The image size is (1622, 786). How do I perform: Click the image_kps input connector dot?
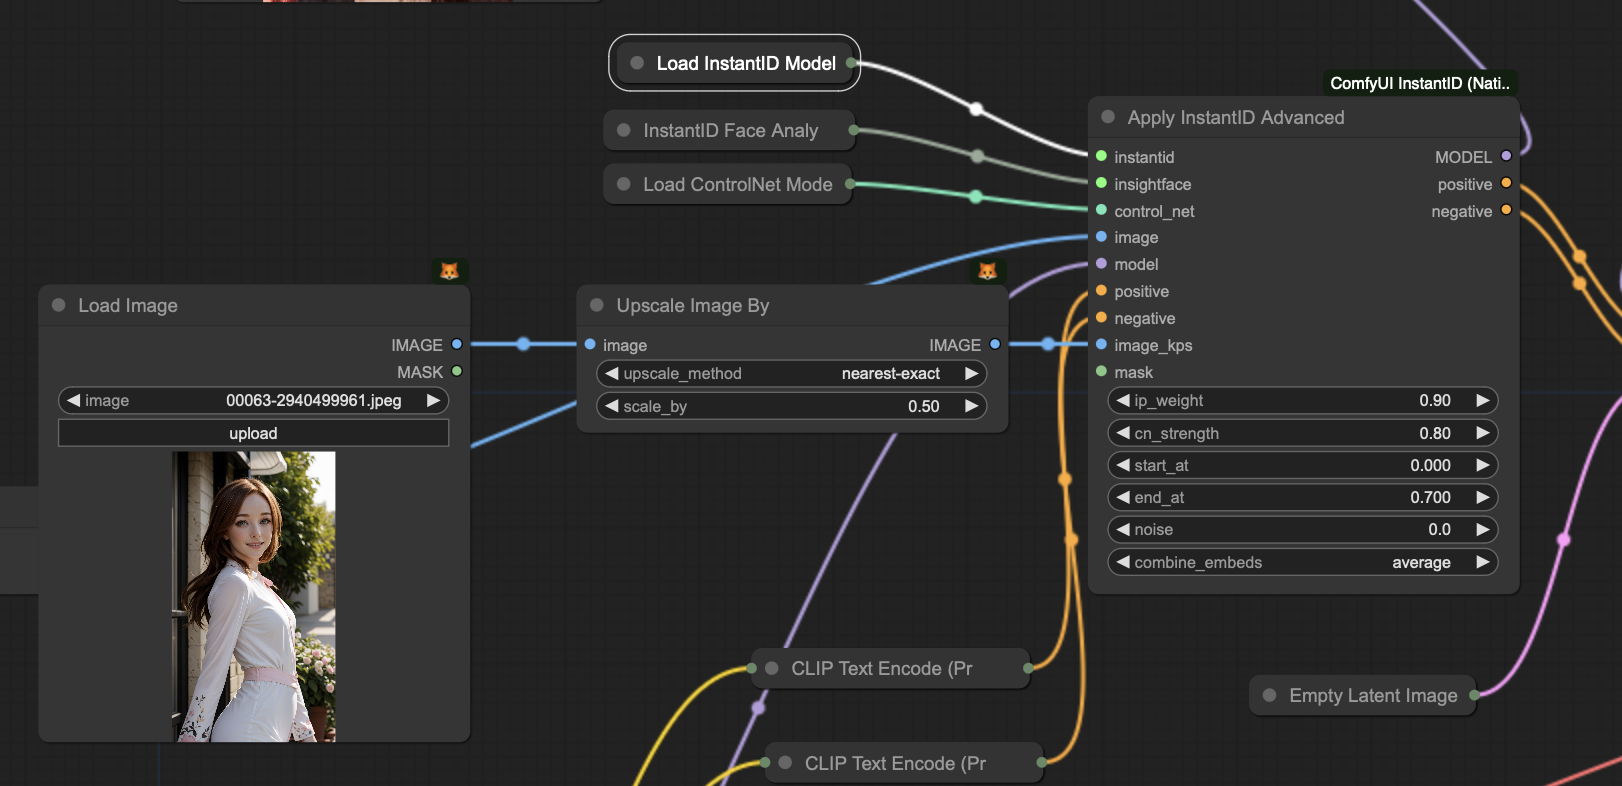click(x=1101, y=345)
